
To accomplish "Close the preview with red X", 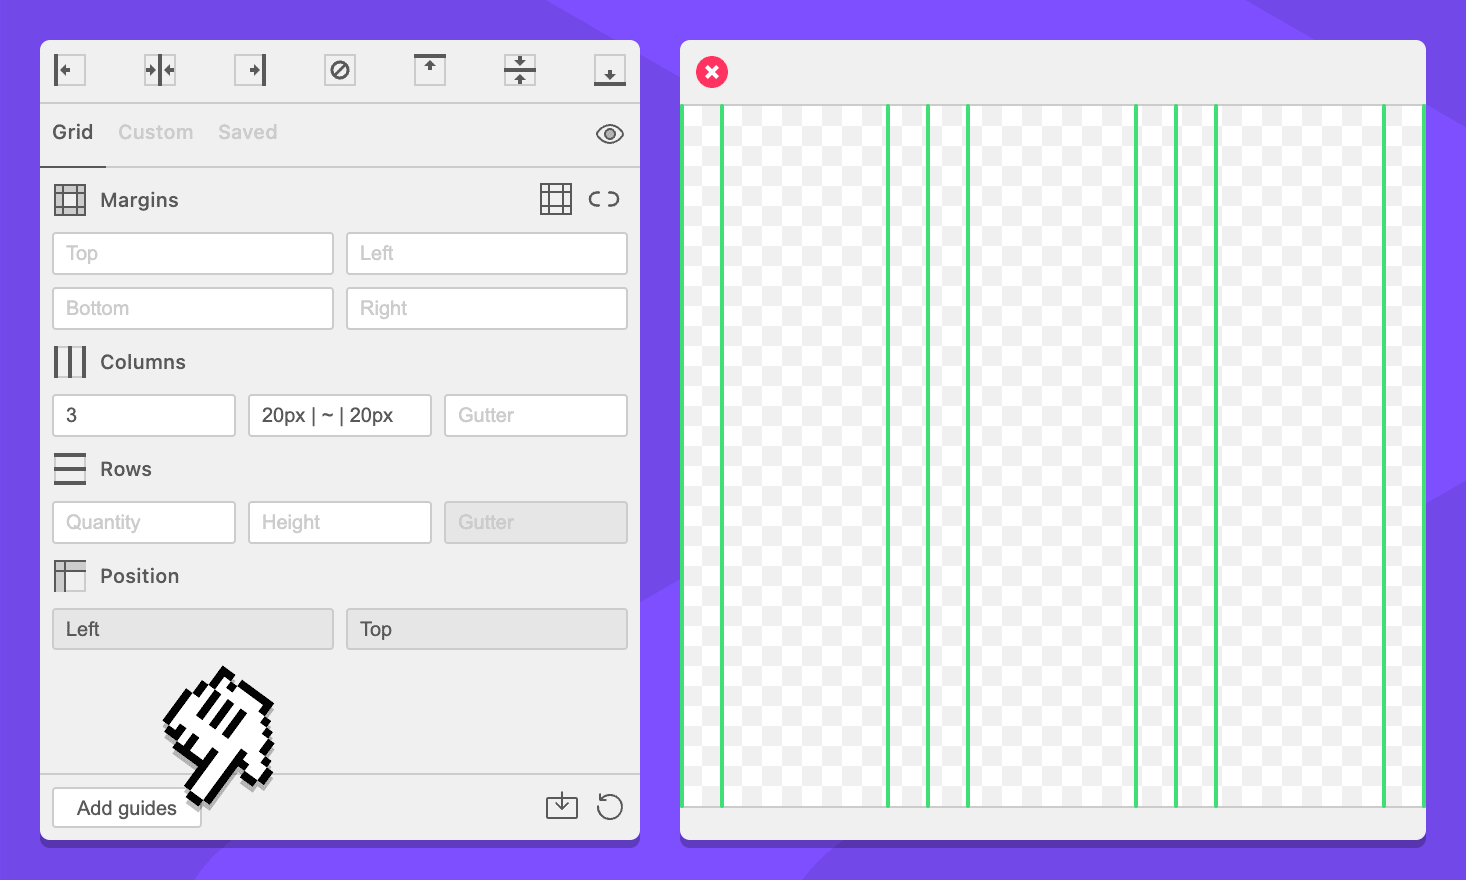I will click(x=712, y=72).
